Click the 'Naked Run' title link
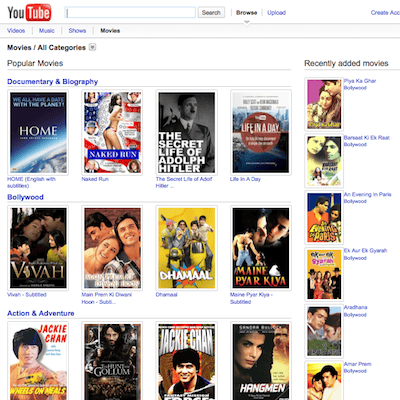The image size is (400, 400). click(x=95, y=179)
